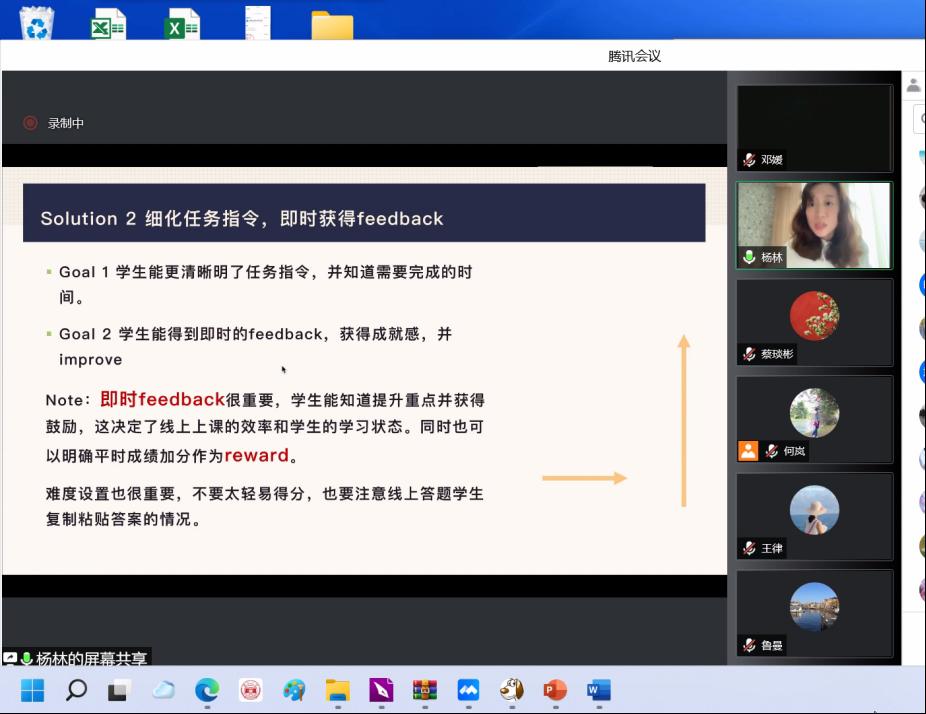Click 邓媛's muted microphone icon
926x714 pixels.
point(749,160)
